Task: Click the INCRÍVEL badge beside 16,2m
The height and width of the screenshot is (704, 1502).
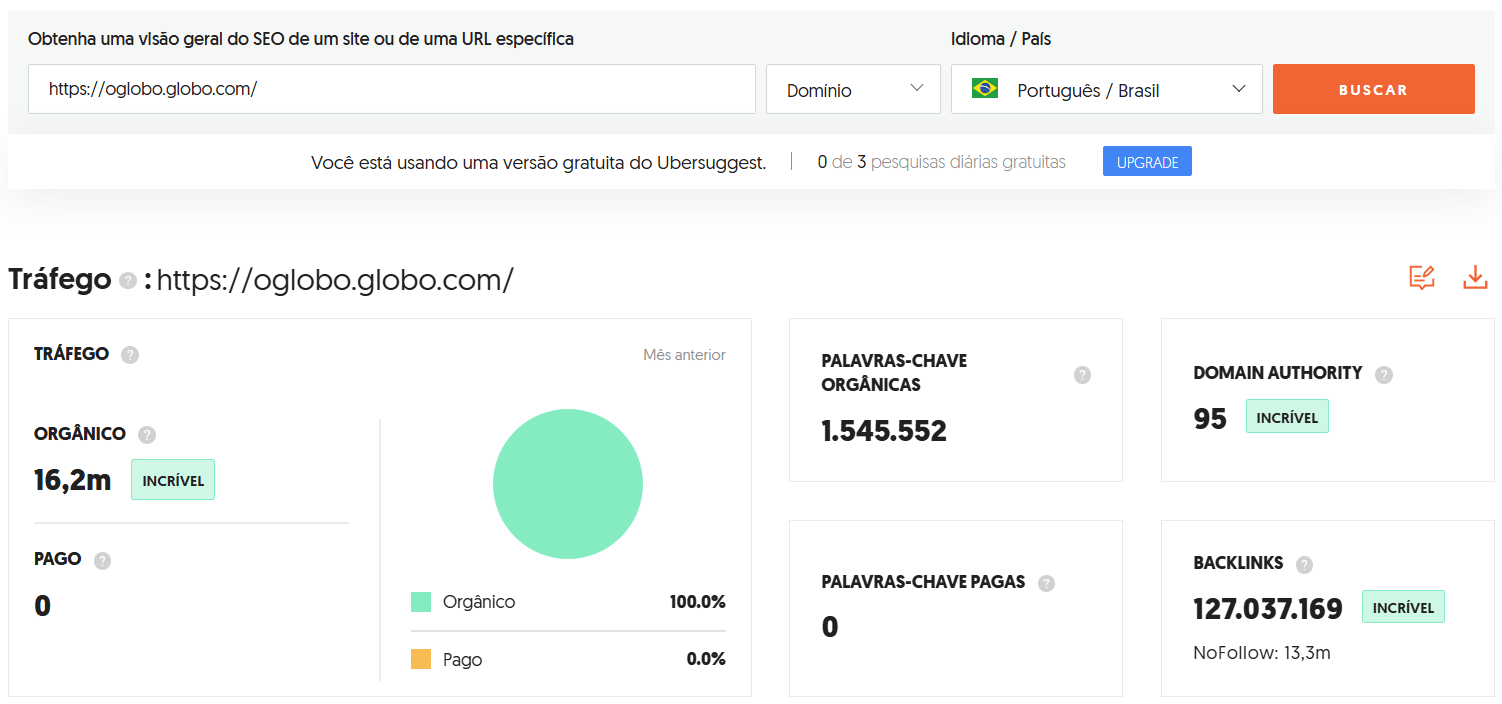Action: click(173, 480)
